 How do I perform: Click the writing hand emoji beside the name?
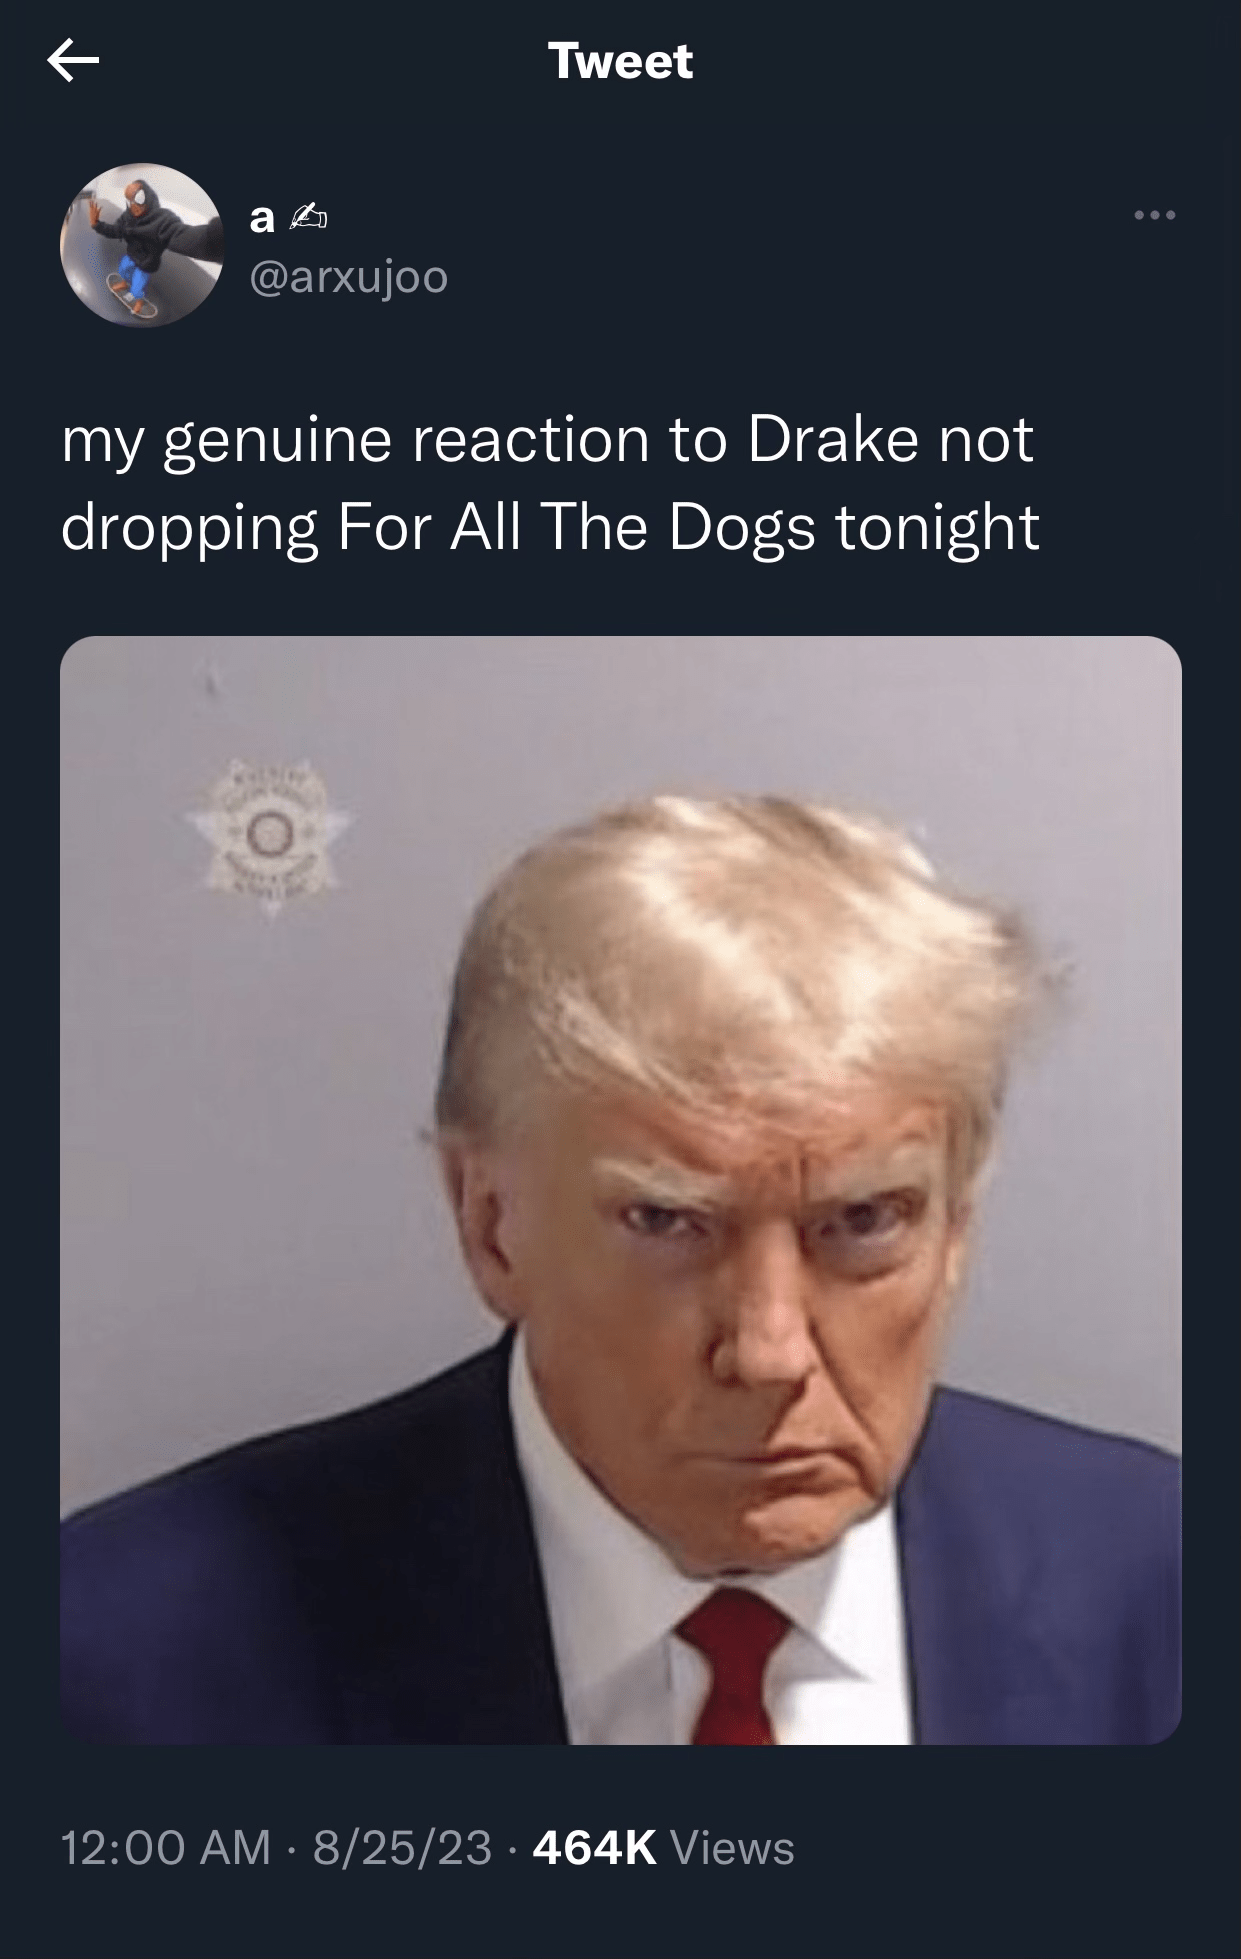tap(308, 218)
